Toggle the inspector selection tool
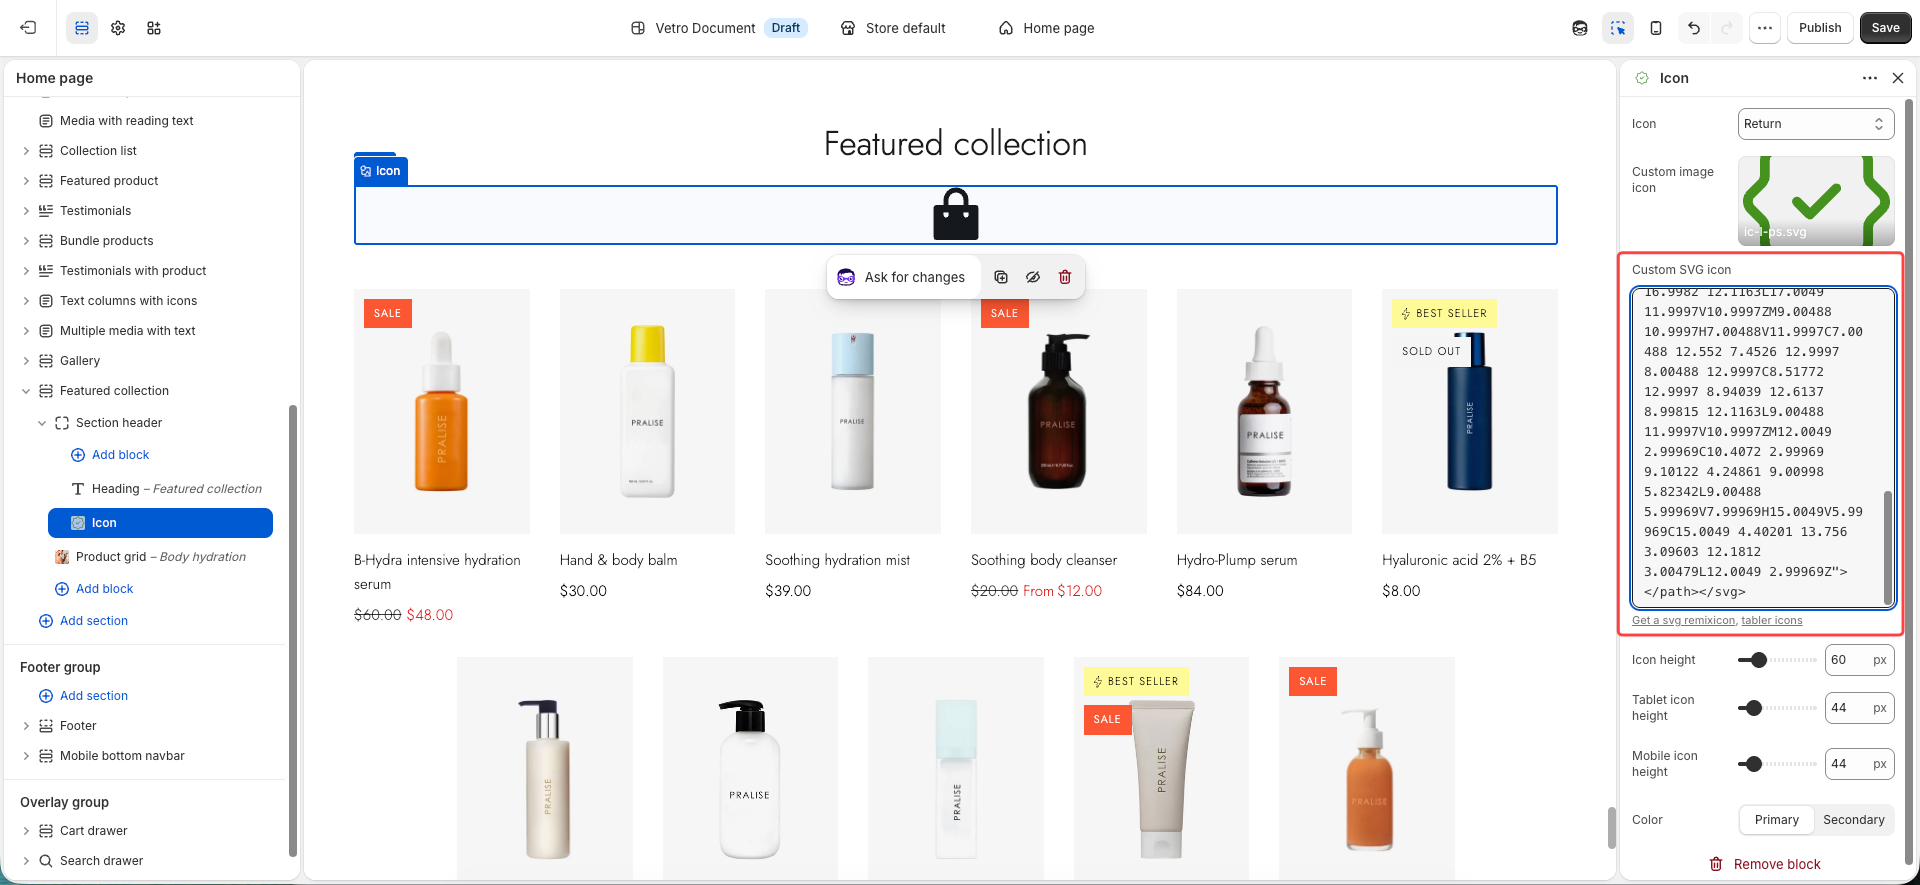Image resolution: width=1920 pixels, height=885 pixels. (x=1618, y=28)
